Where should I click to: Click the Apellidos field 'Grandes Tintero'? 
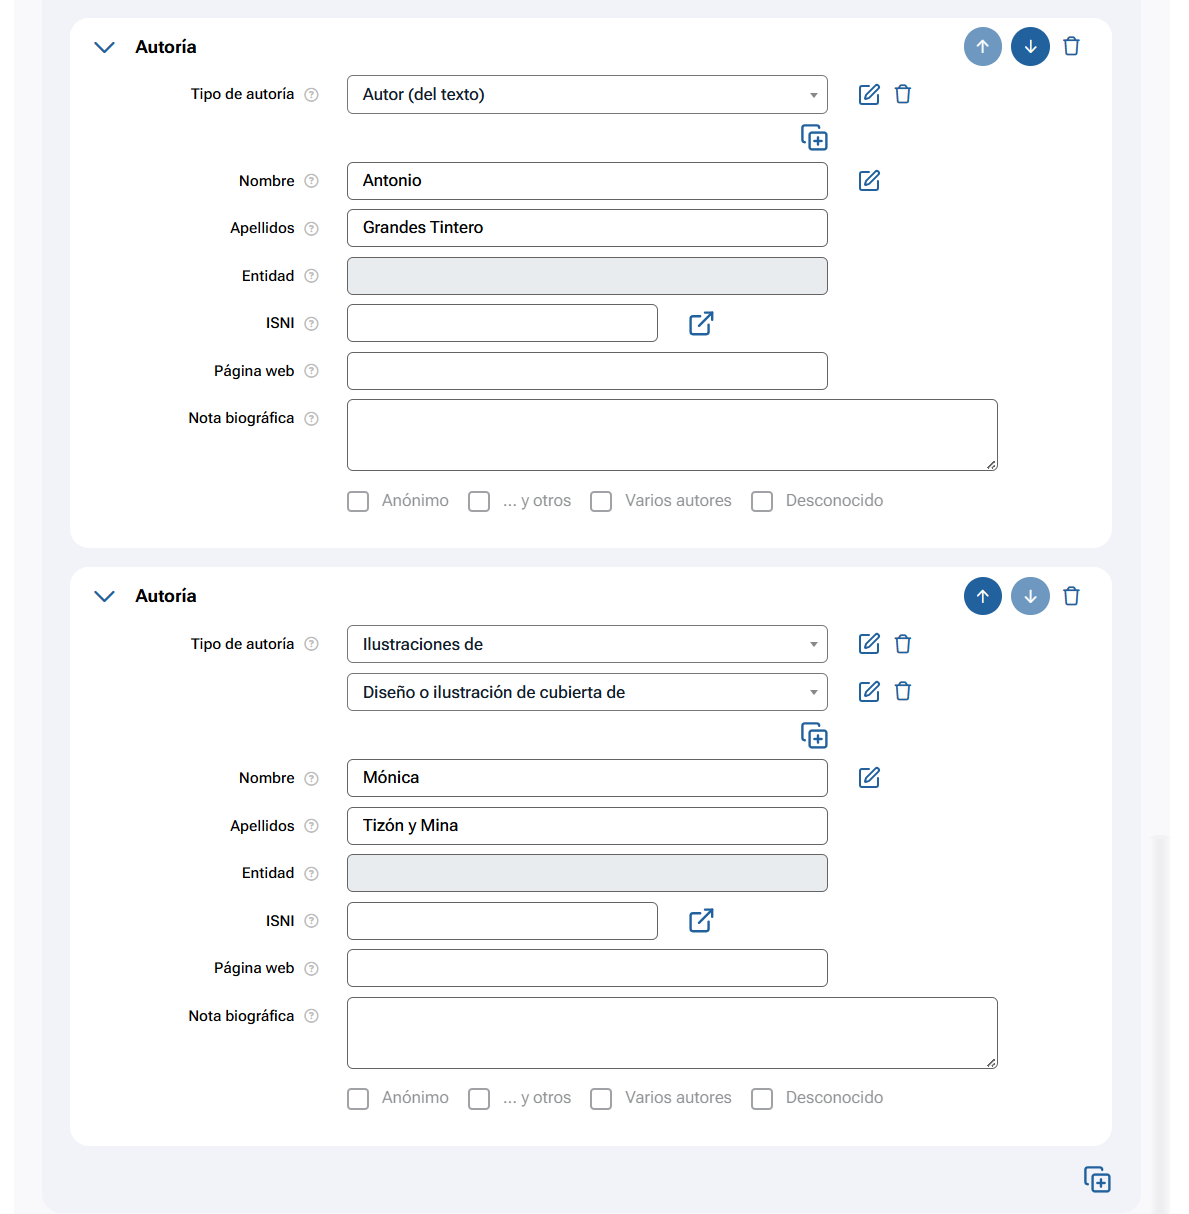pos(587,228)
